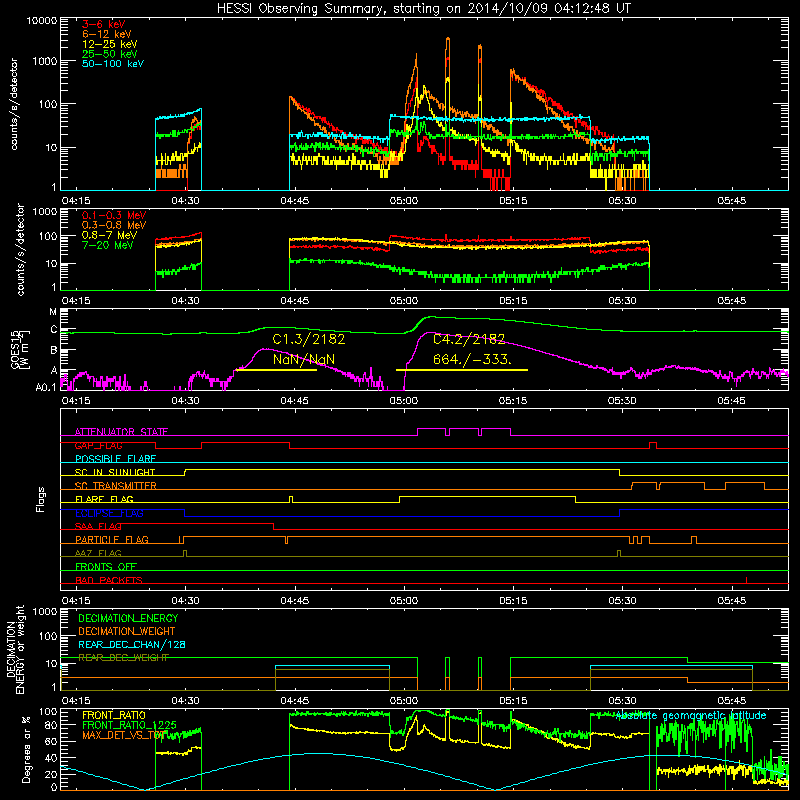Click the yellow flare duration bar under C1.3

coord(276,370)
